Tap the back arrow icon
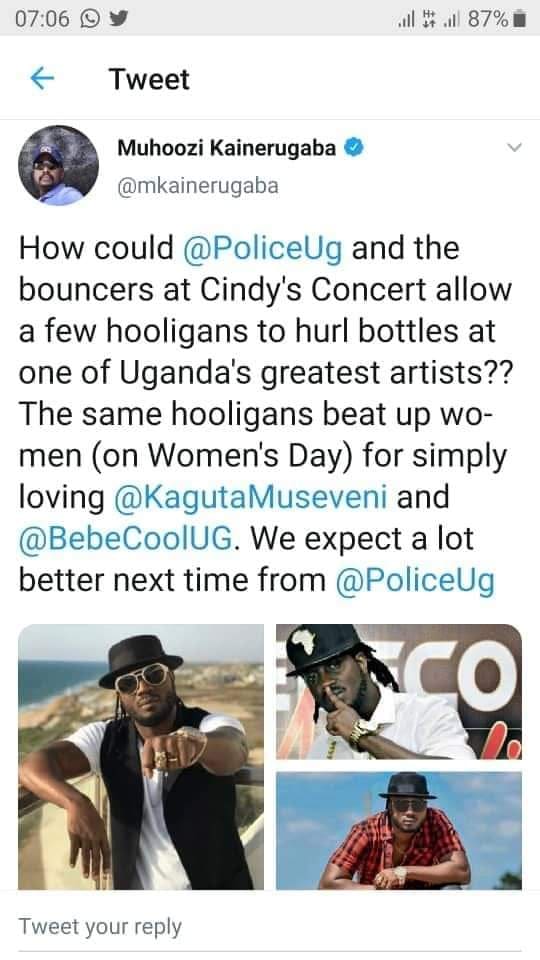This screenshot has height=960, width=540. coord(42,78)
